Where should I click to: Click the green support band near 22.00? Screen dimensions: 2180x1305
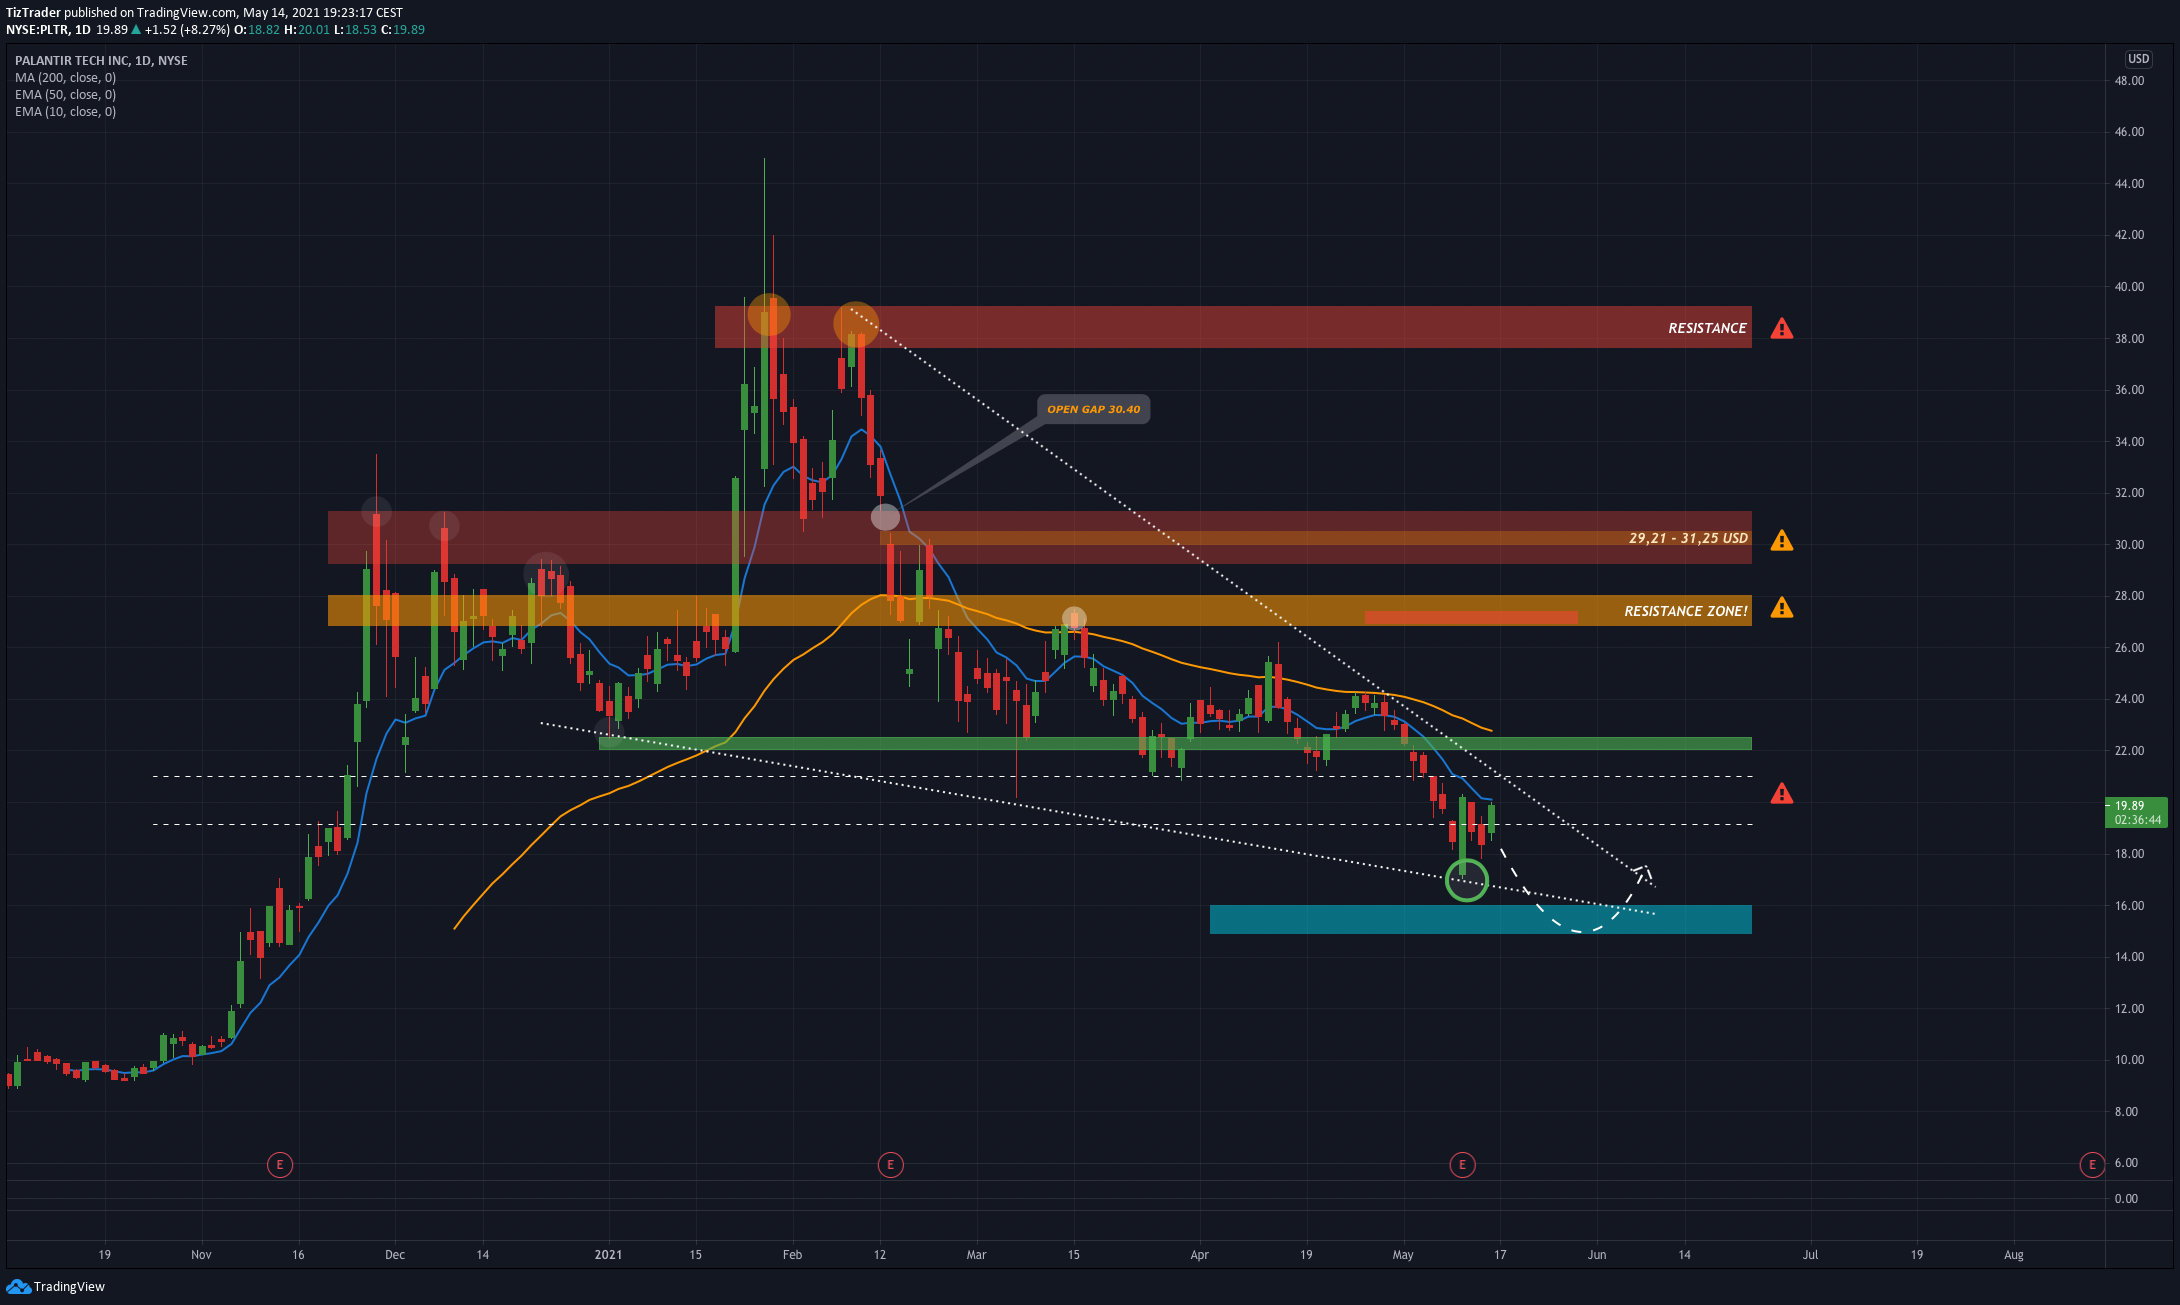pyautogui.click(x=1175, y=743)
